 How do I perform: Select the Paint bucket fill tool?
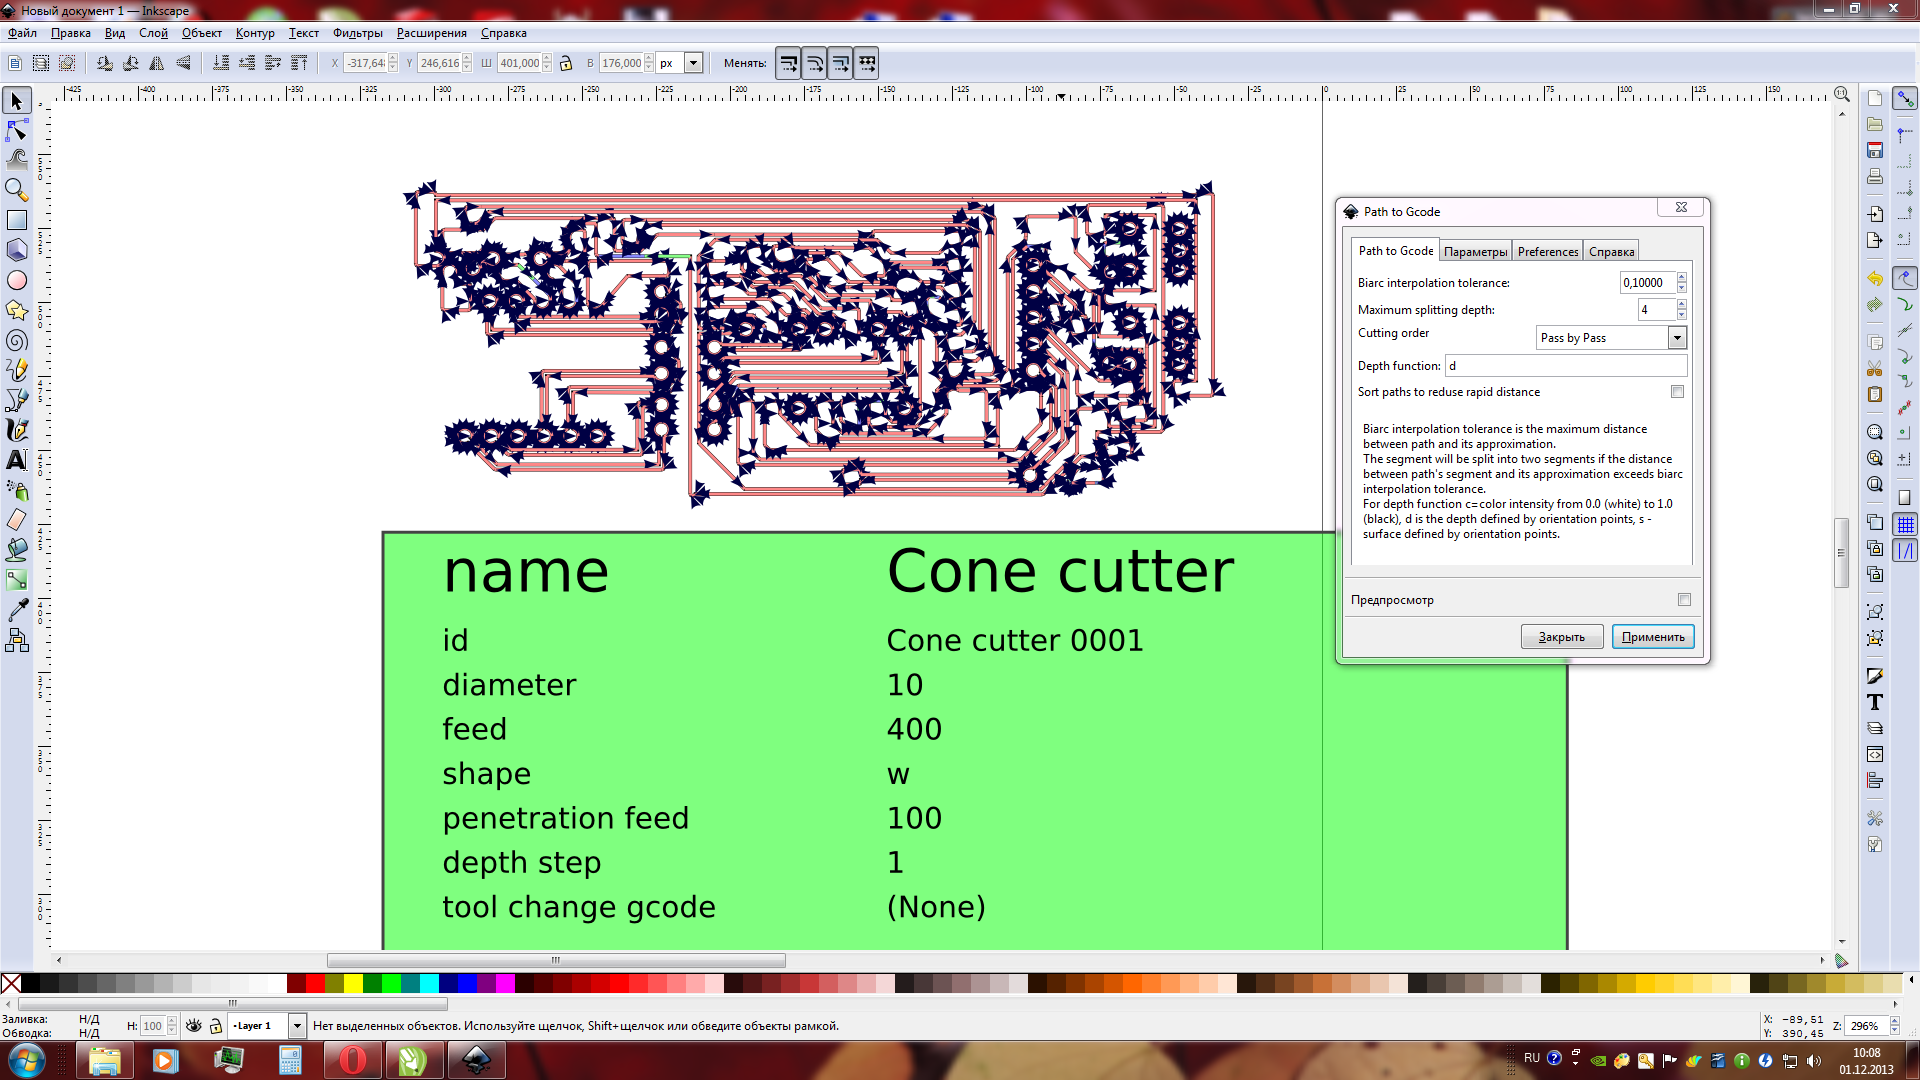pyautogui.click(x=17, y=549)
